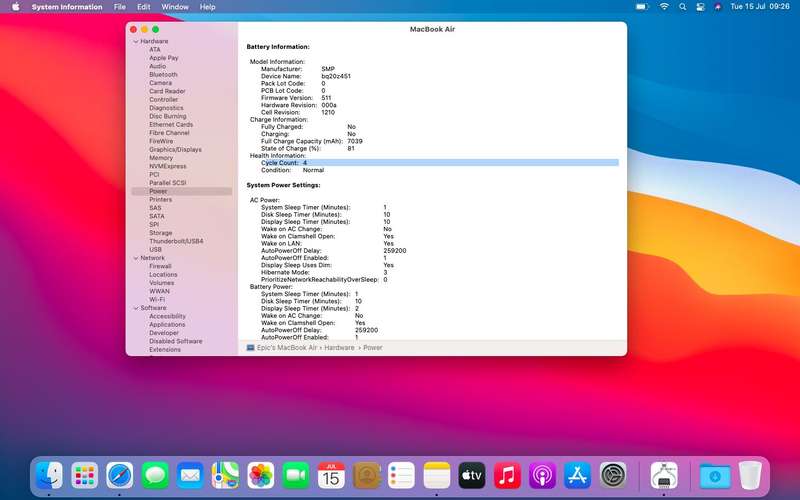Open Finder from the dock
The width and height of the screenshot is (800, 500).
49,476
